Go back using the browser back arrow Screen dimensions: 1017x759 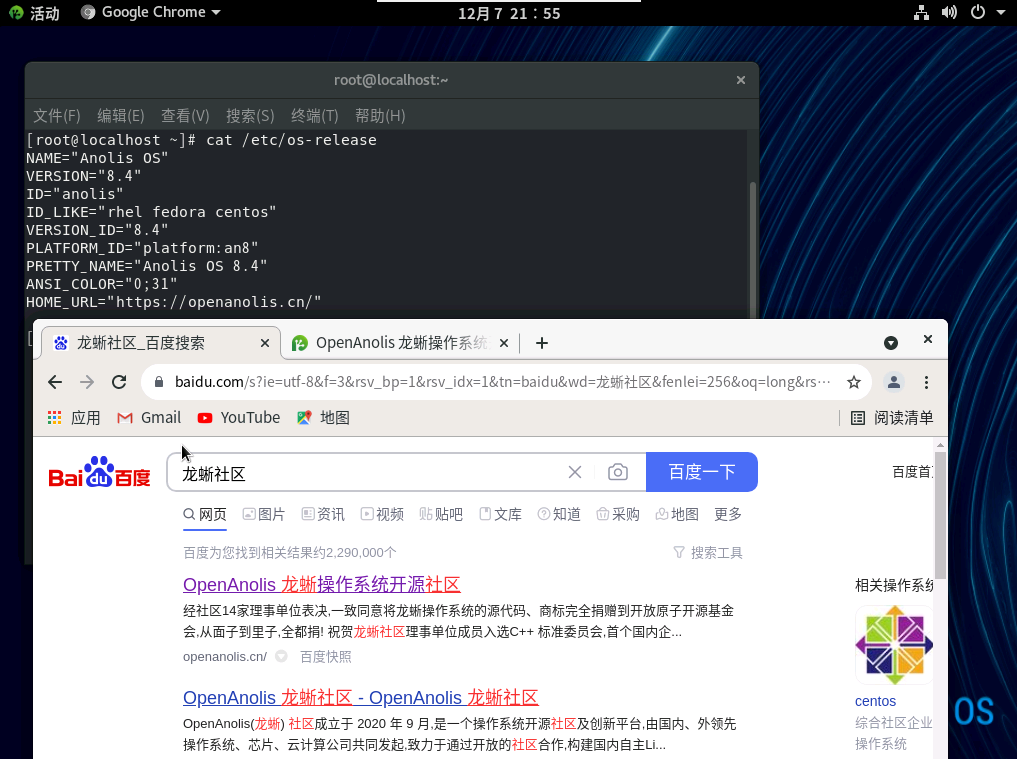pyautogui.click(x=55, y=382)
